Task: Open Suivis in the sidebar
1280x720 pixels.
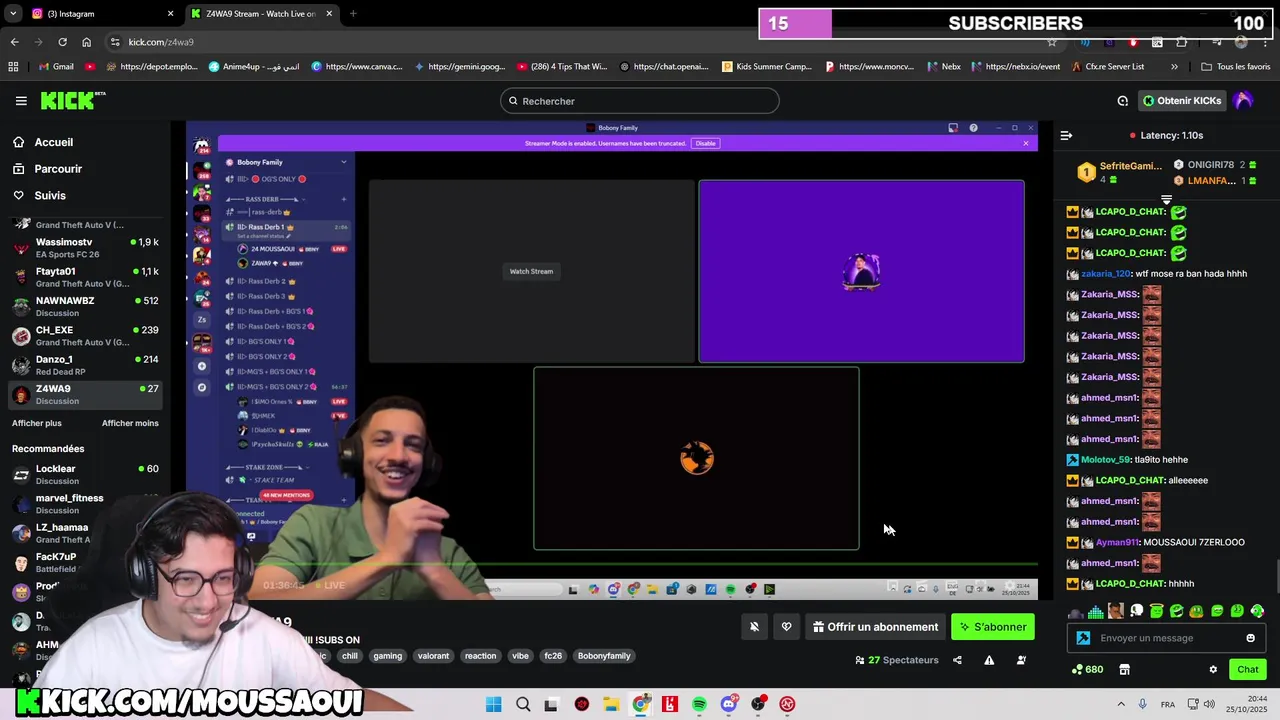Action: (50, 196)
